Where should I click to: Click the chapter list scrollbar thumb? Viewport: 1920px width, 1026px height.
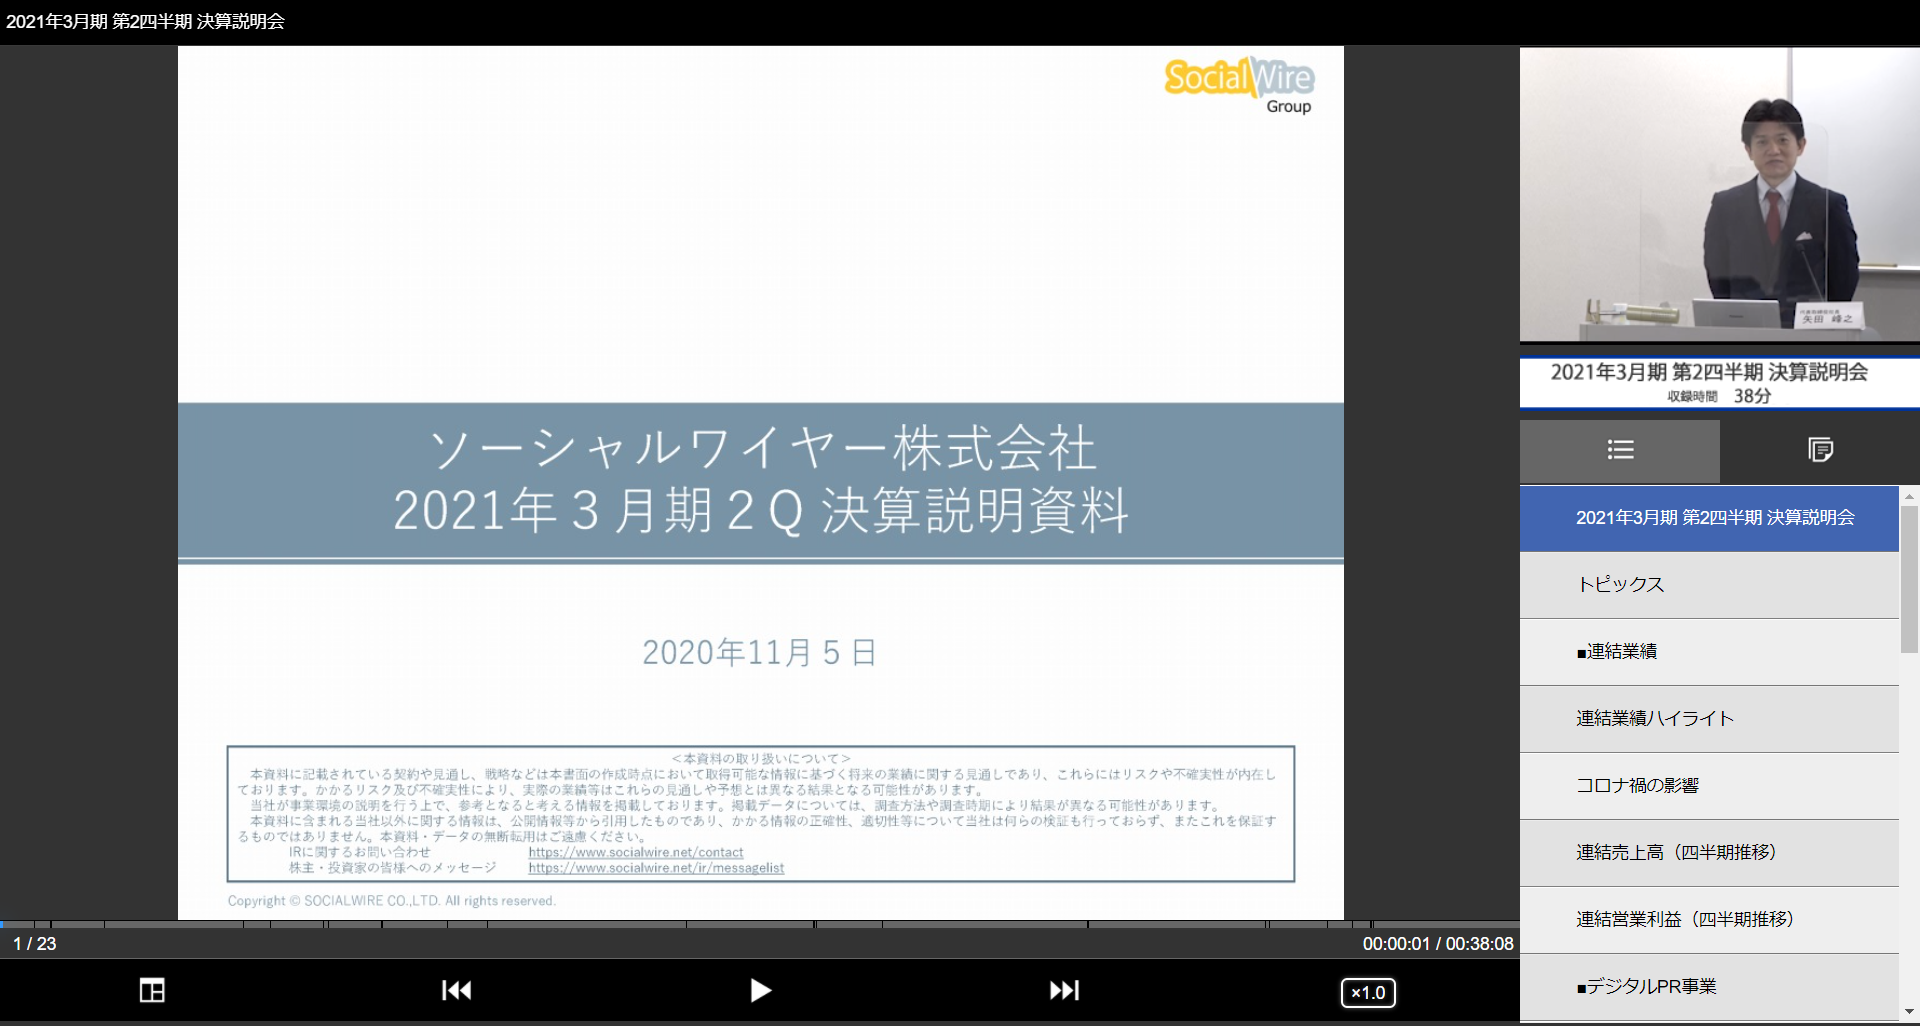[x=1909, y=579]
